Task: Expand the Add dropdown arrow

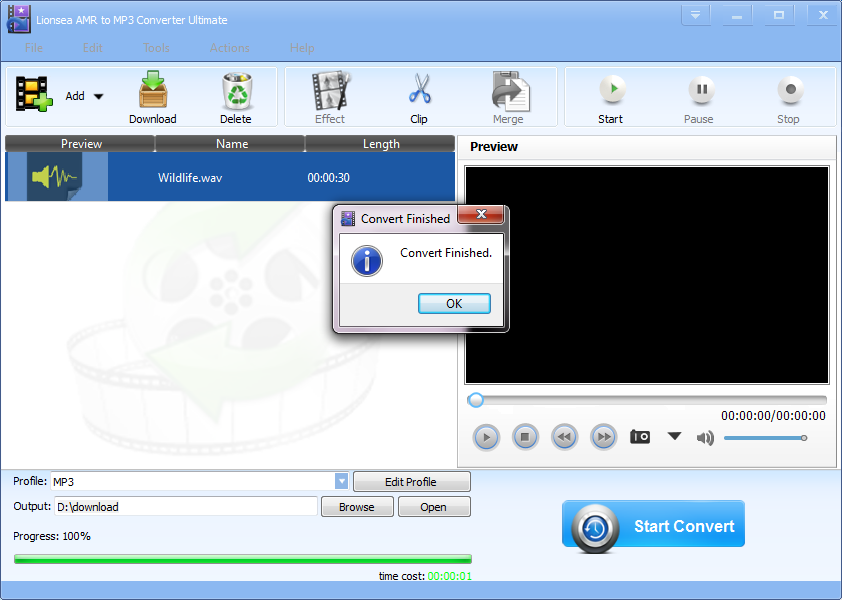Action: pos(98,97)
